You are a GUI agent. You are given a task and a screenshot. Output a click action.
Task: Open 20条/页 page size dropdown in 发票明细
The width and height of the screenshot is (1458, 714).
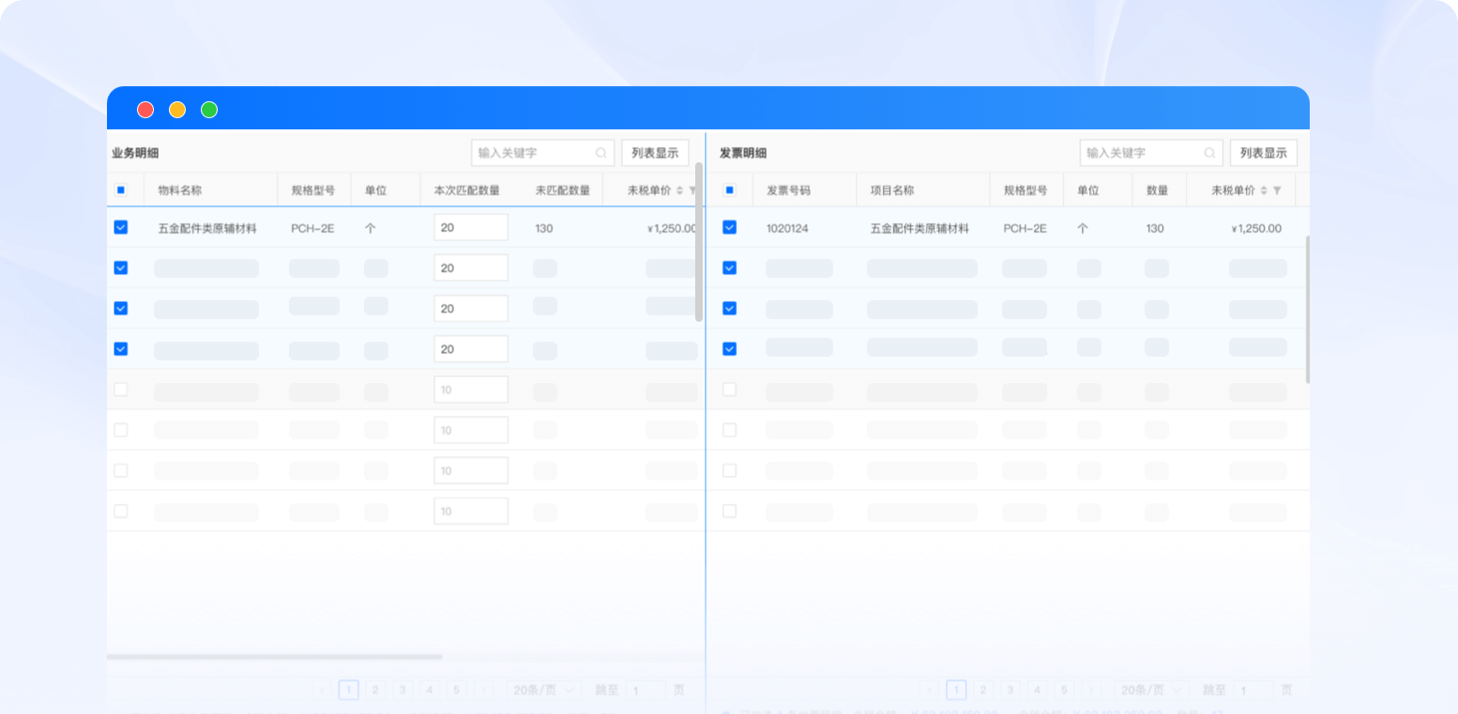pyautogui.click(x=1152, y=690)
